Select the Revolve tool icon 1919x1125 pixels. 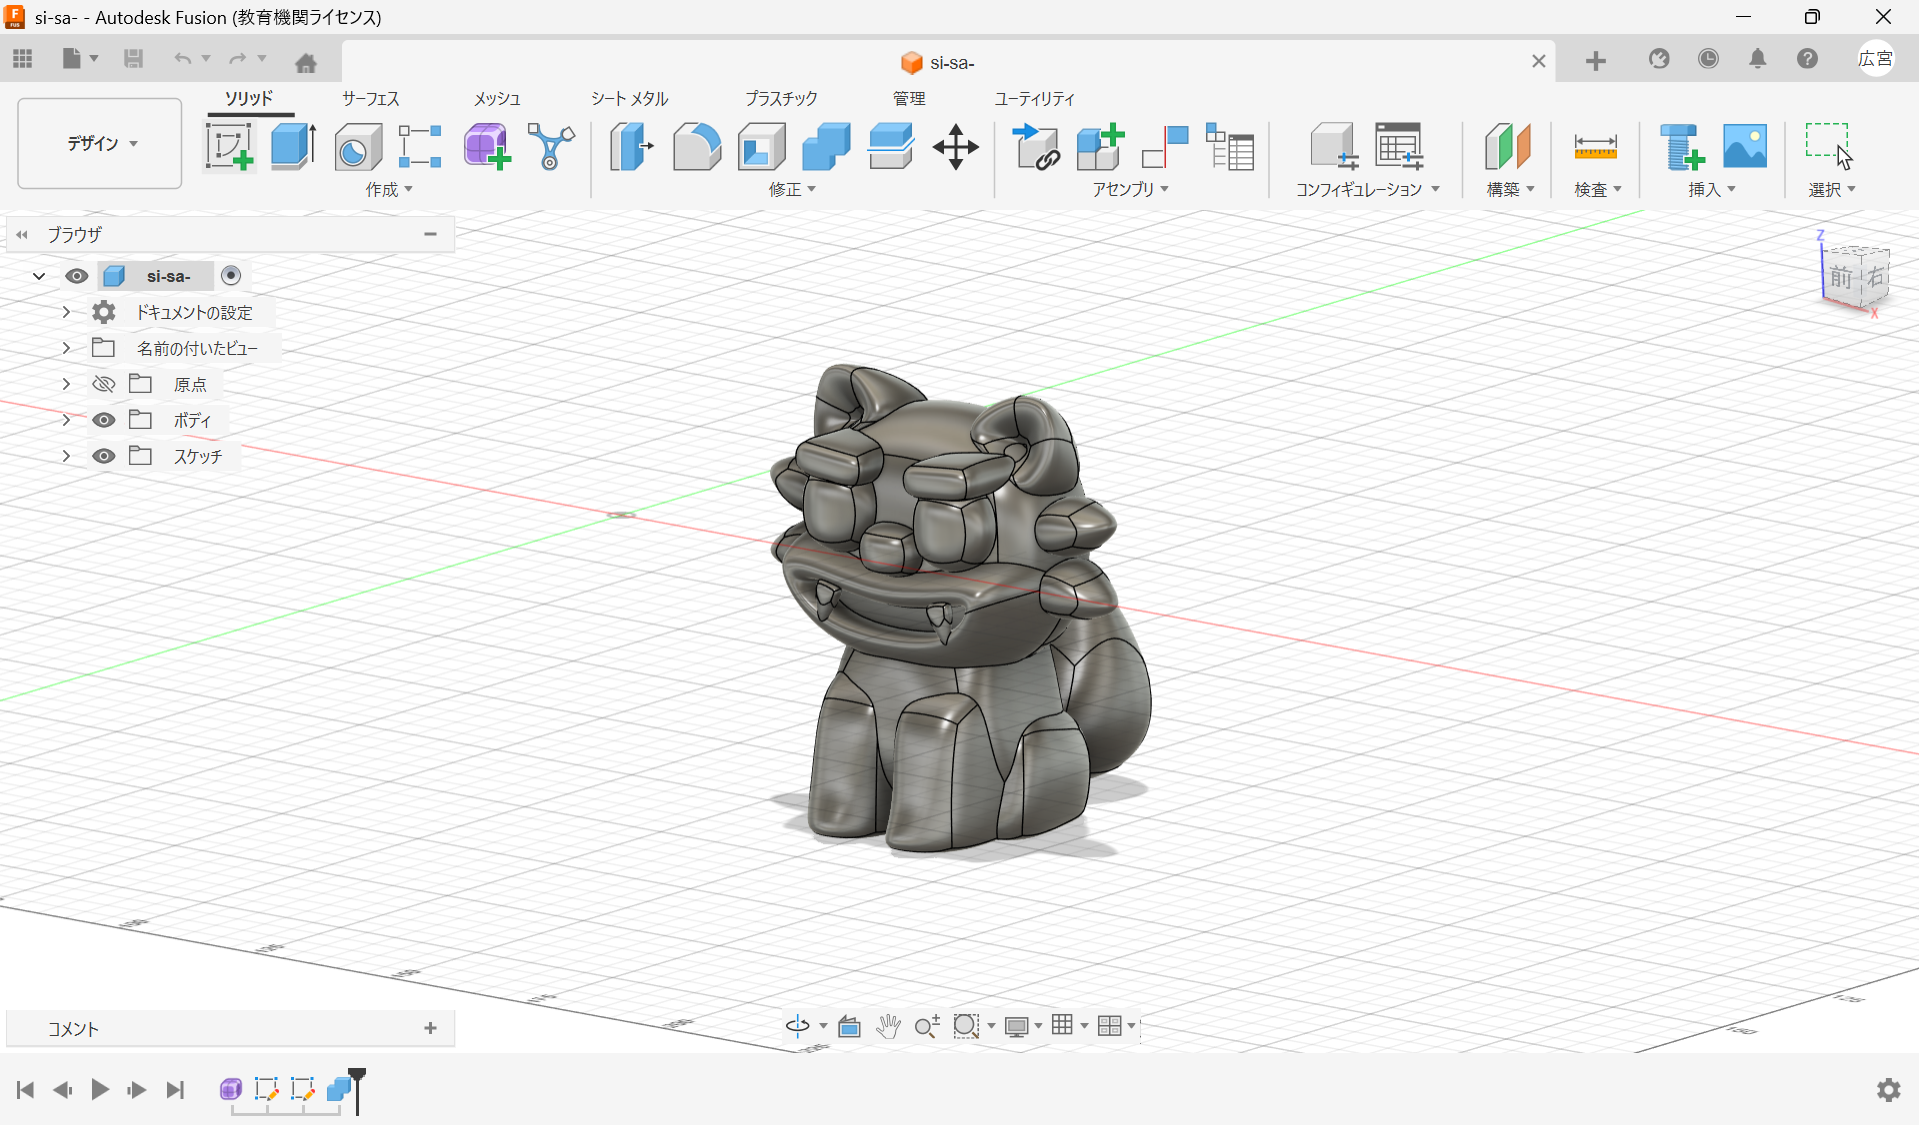coord(357,147)
